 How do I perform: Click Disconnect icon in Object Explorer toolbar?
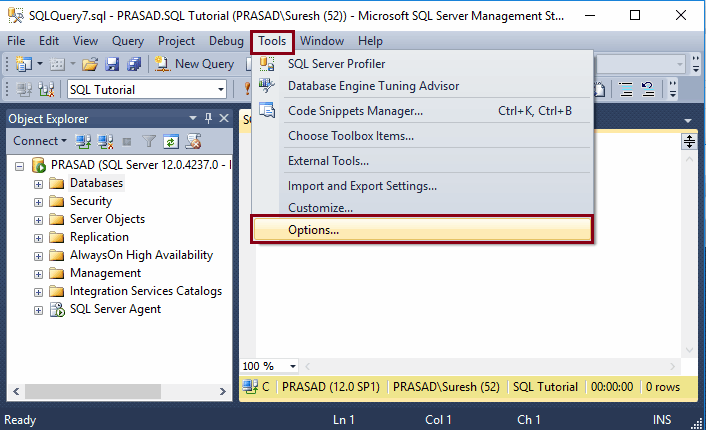105,142
